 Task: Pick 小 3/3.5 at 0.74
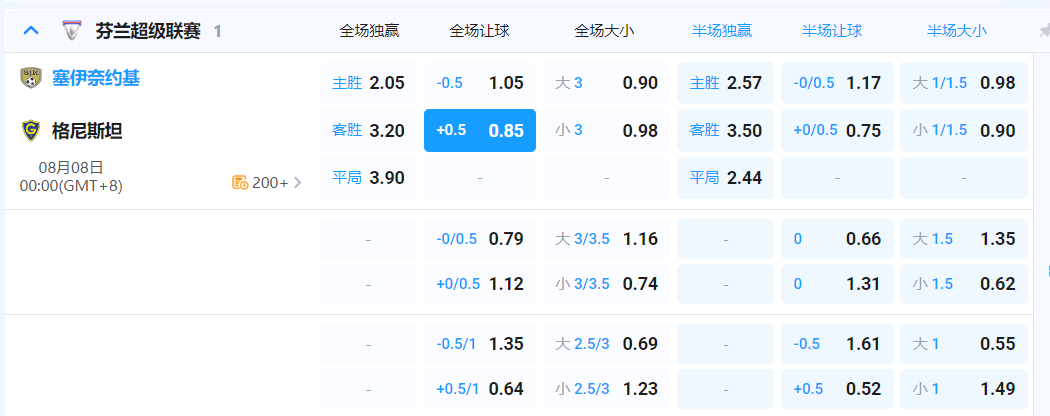click(x=606, y=284)
